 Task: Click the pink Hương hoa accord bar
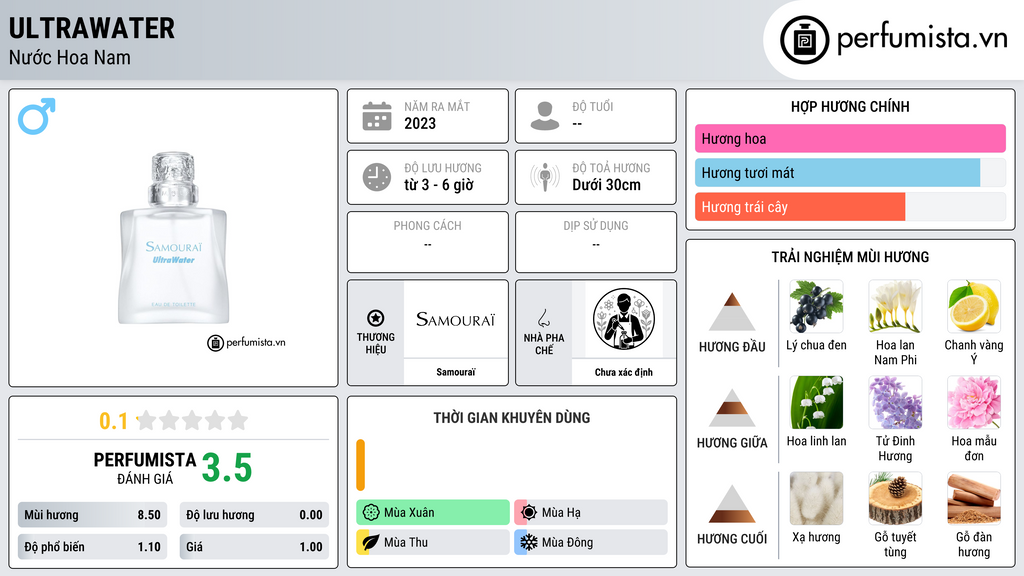[850, 138]
